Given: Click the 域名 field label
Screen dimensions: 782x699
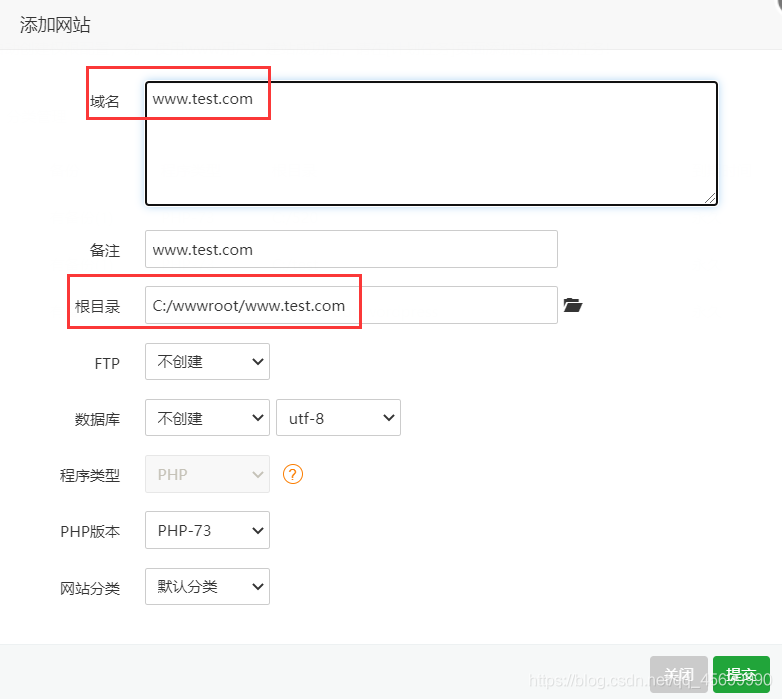Looking at the screenshot, I should pos(105,102).
